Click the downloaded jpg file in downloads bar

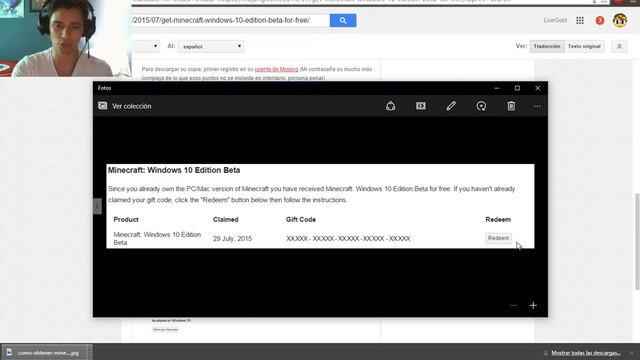[46, 353]
